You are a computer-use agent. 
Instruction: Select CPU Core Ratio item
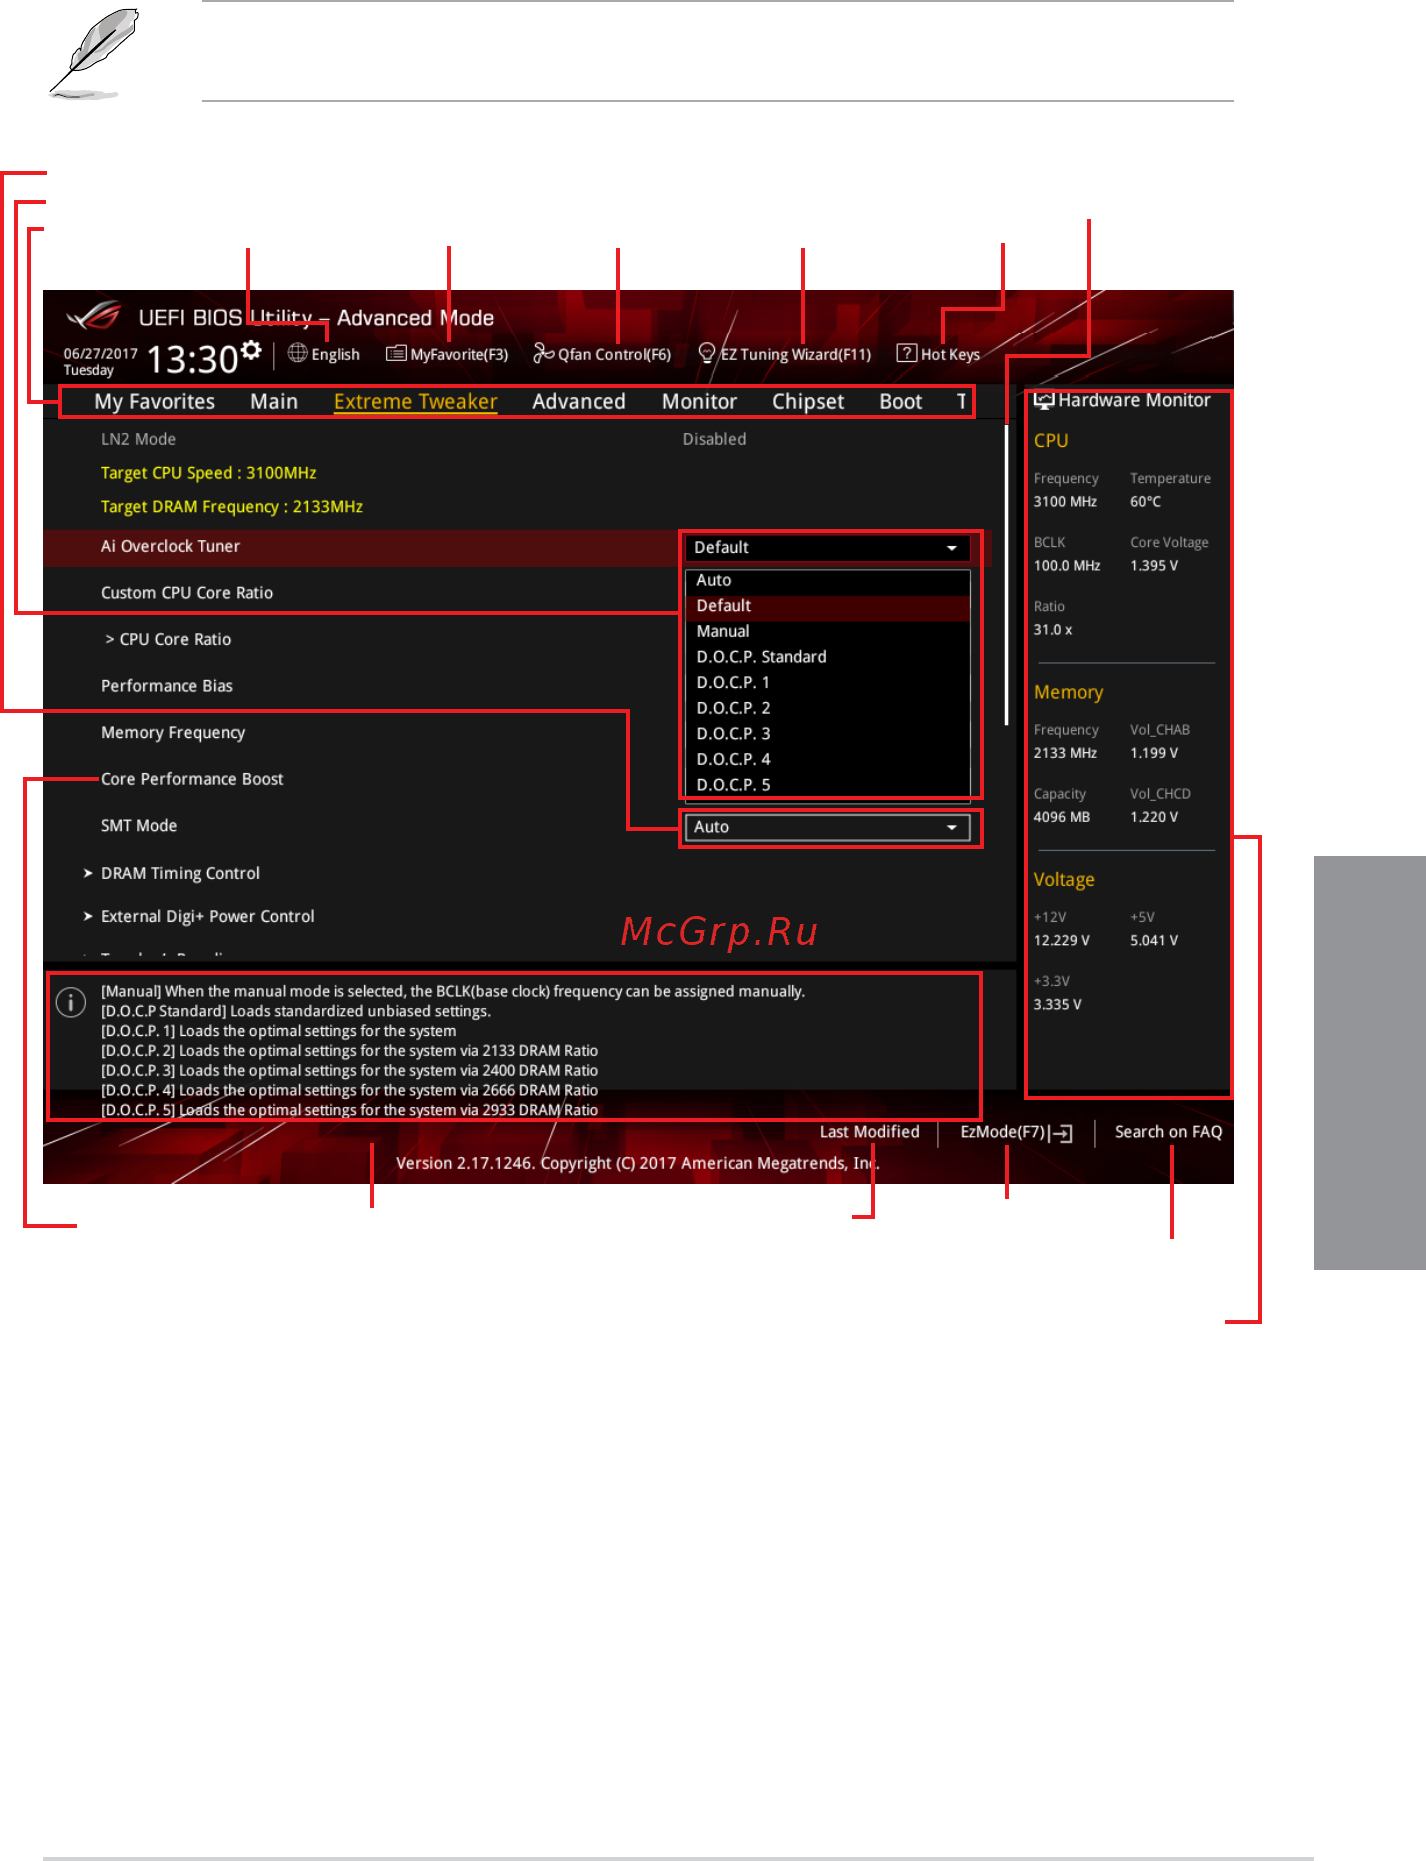click(x=168, y=640)
